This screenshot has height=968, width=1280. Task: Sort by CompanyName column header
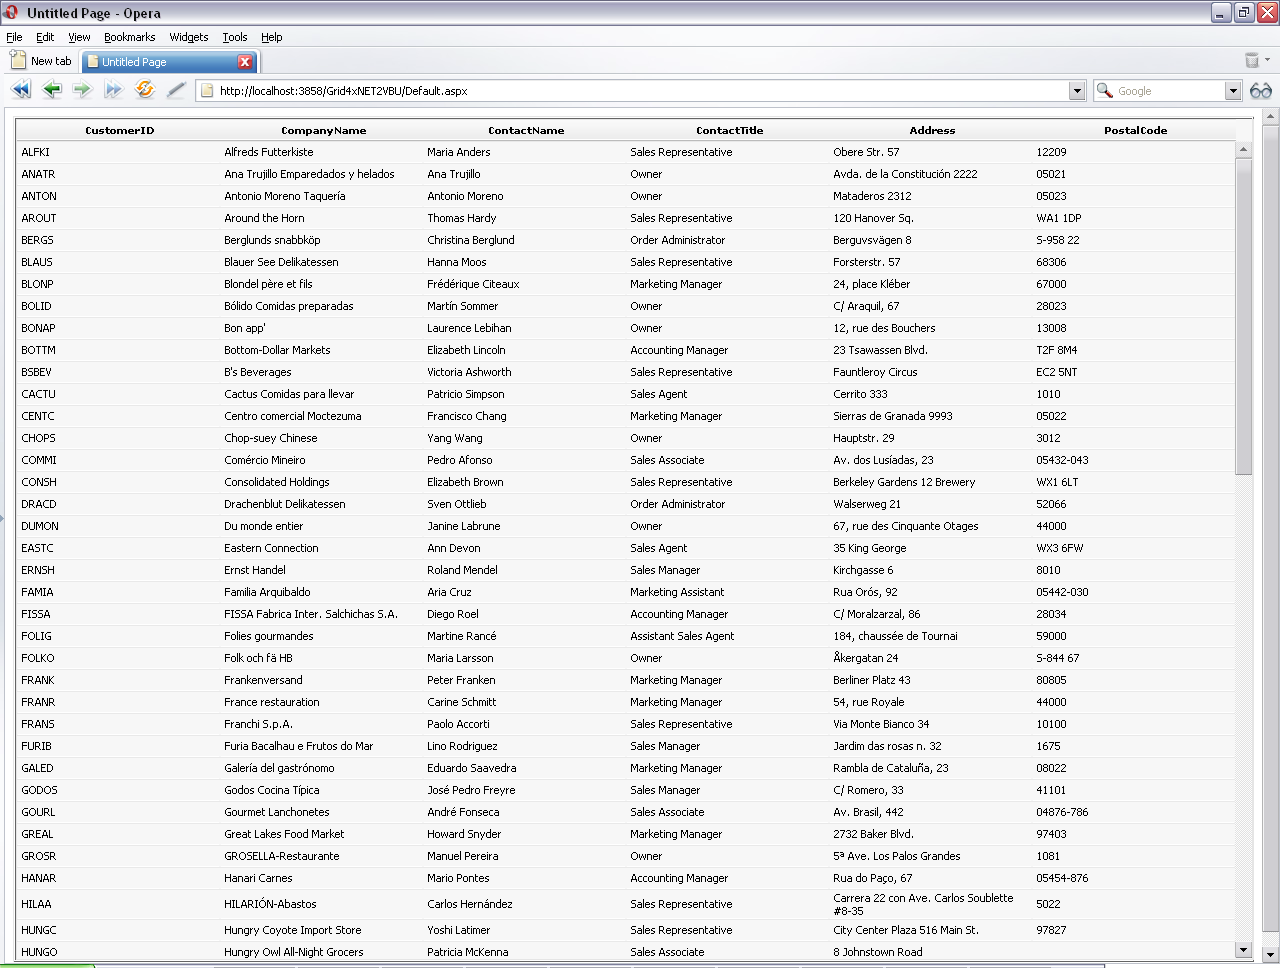[x=323, y=130]
